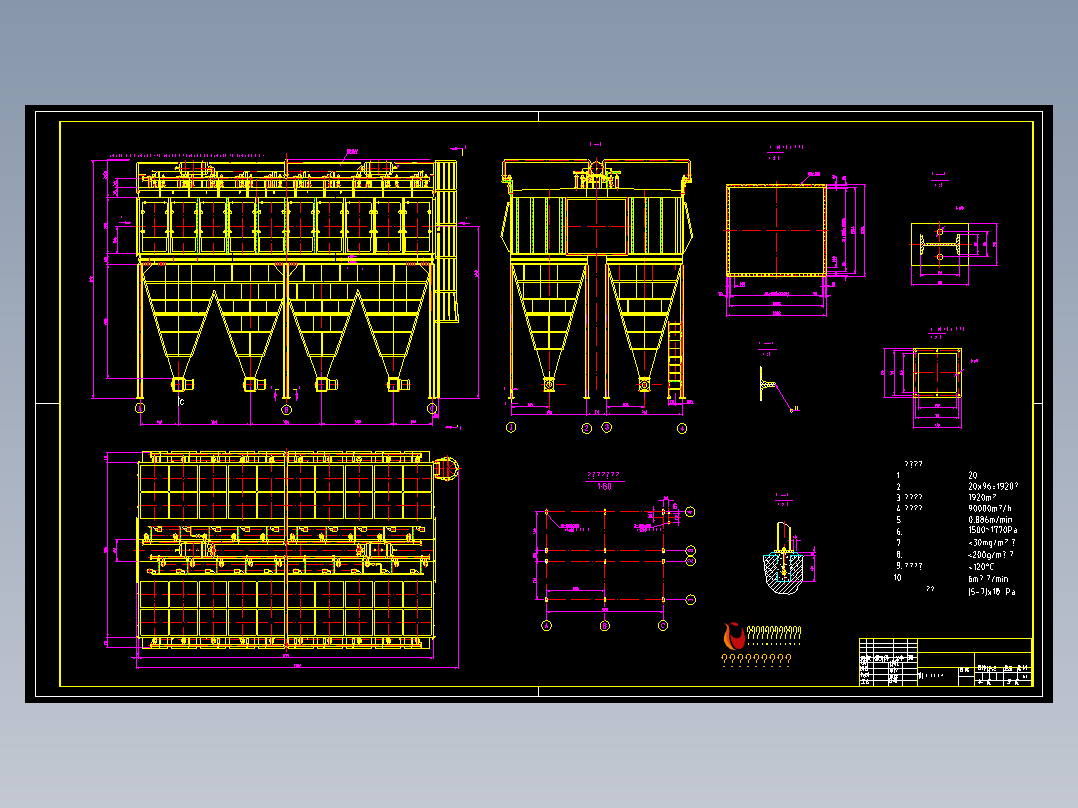Select the "90000m?/h" value in the spec list
Screen dimensions: 1078x808
(x=990, y=508)
